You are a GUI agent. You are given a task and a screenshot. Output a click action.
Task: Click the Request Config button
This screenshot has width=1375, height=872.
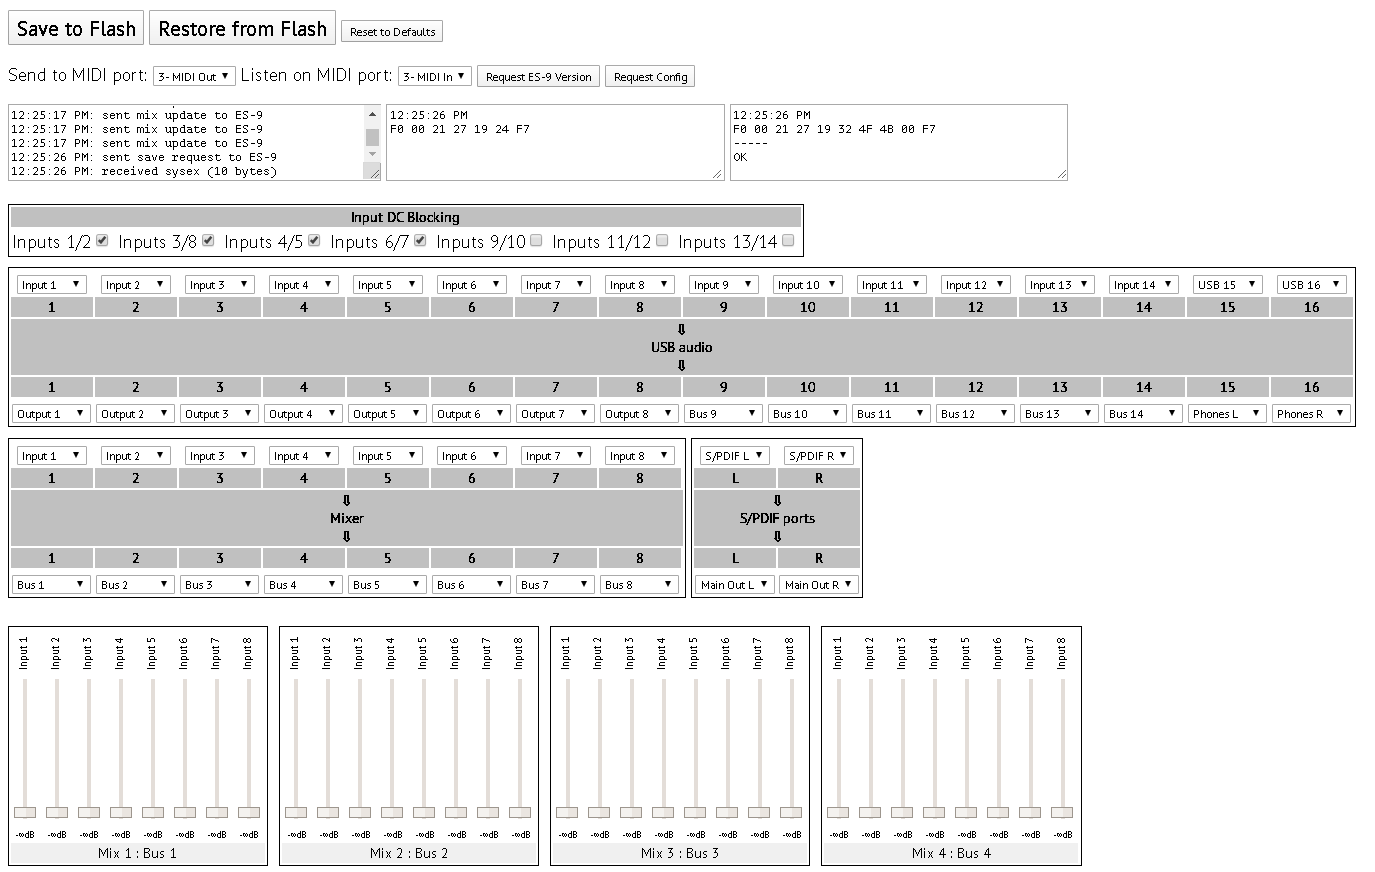(x=650, y=77)
